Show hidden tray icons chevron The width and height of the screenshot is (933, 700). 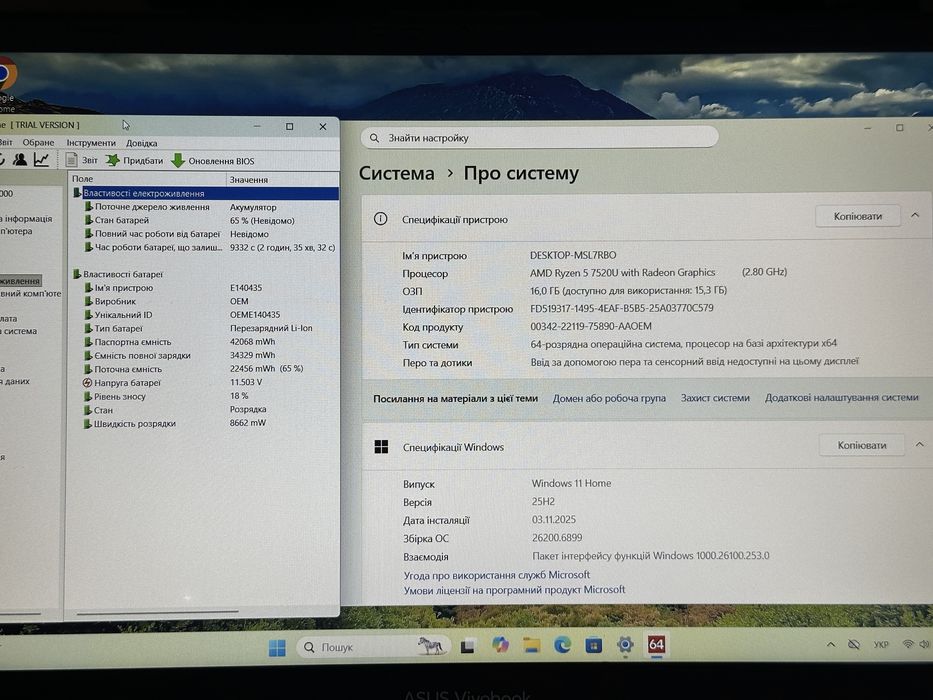(831, 645)
